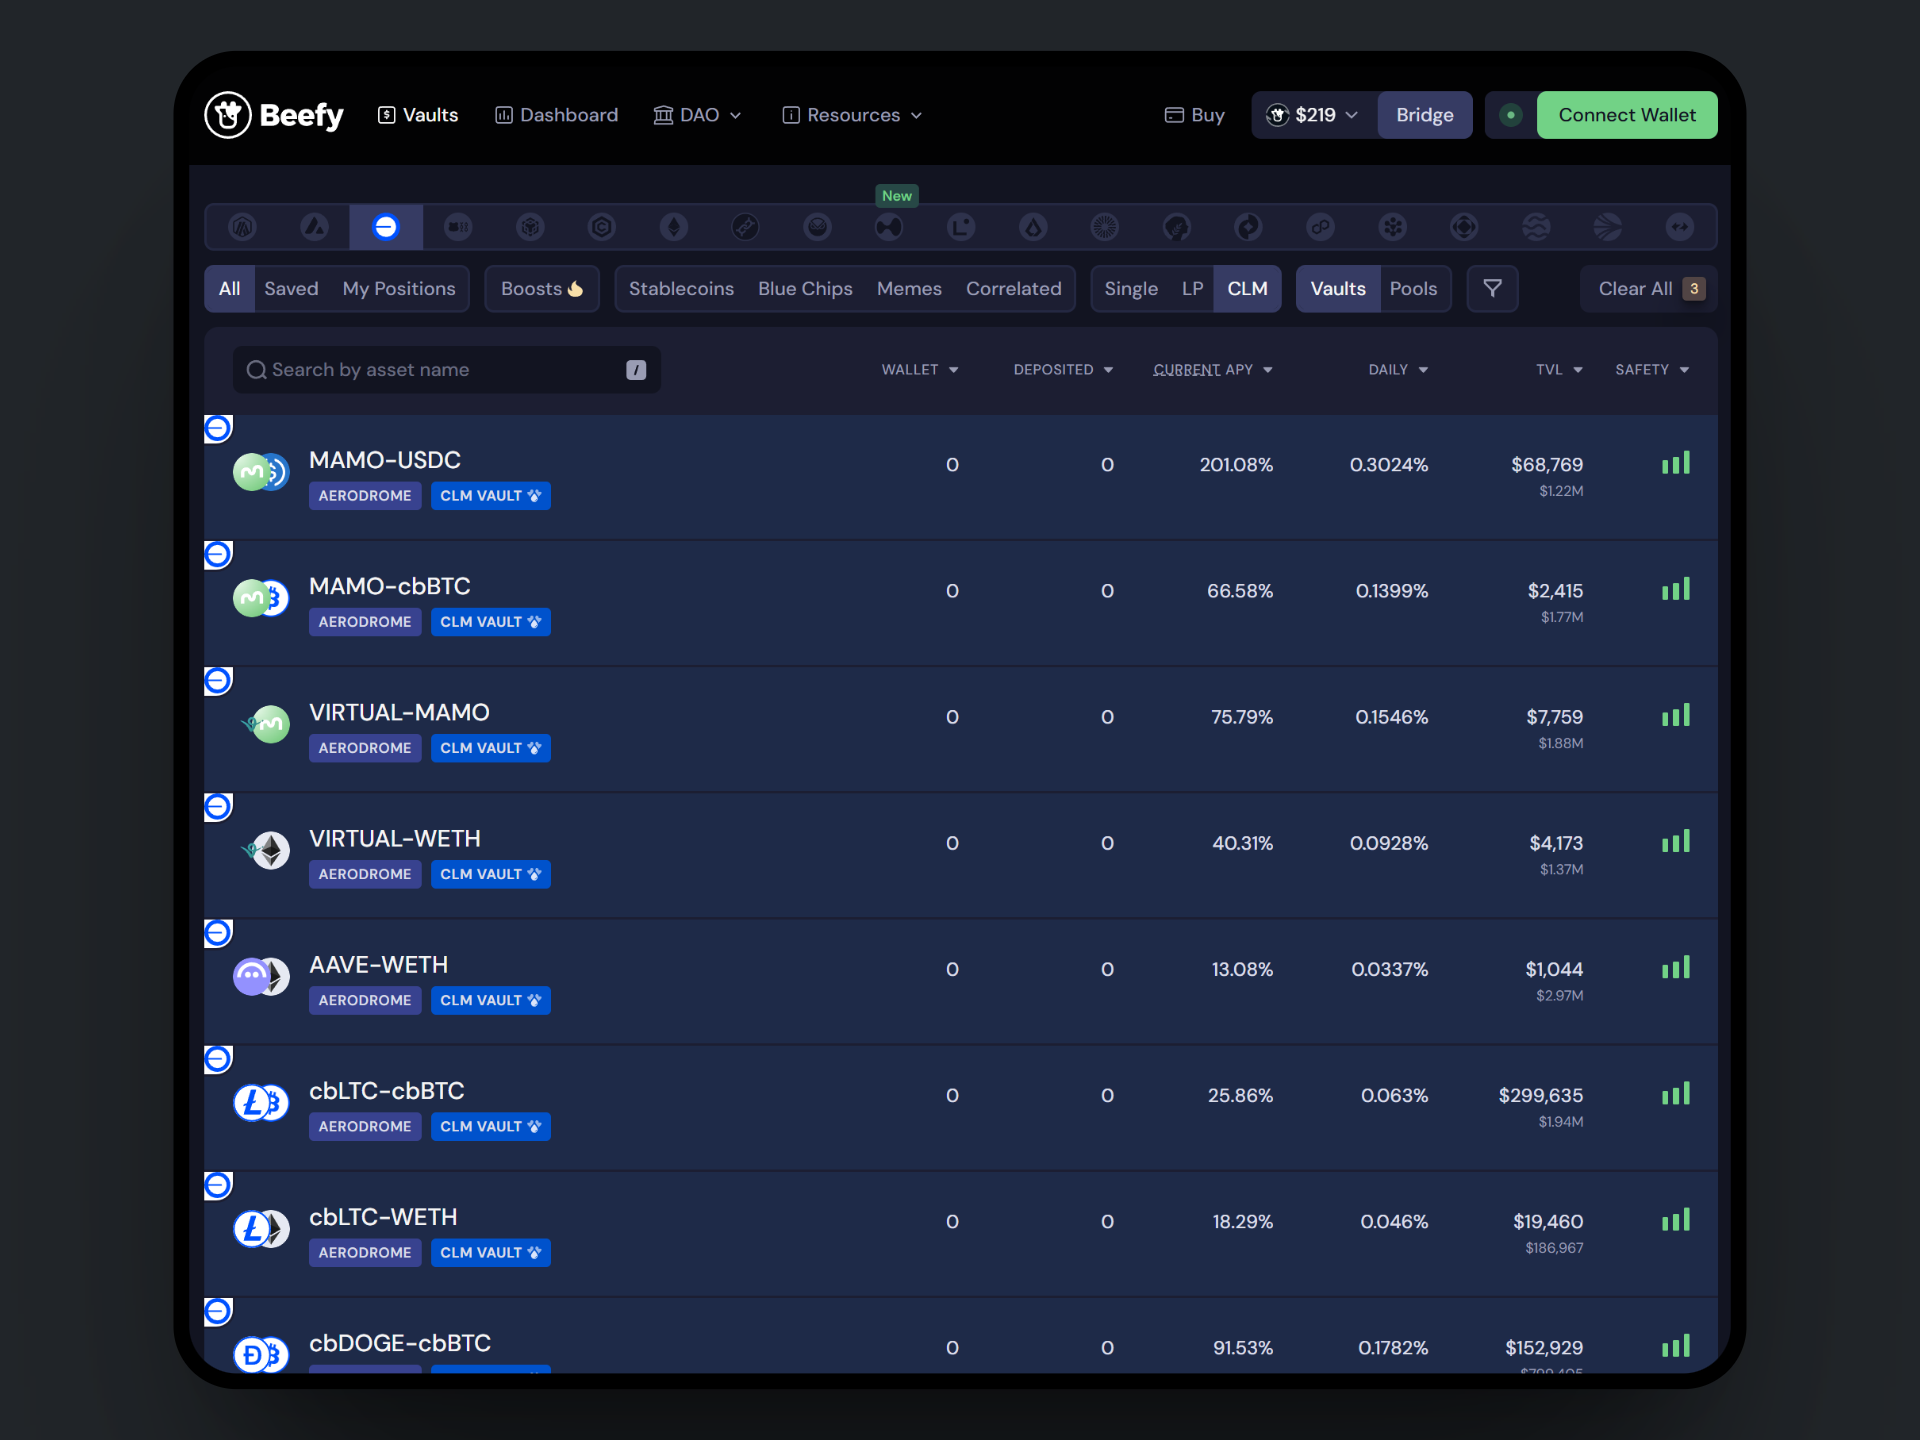Click the new chain icon marked New
The image size is (1920, 1440).
889,227
